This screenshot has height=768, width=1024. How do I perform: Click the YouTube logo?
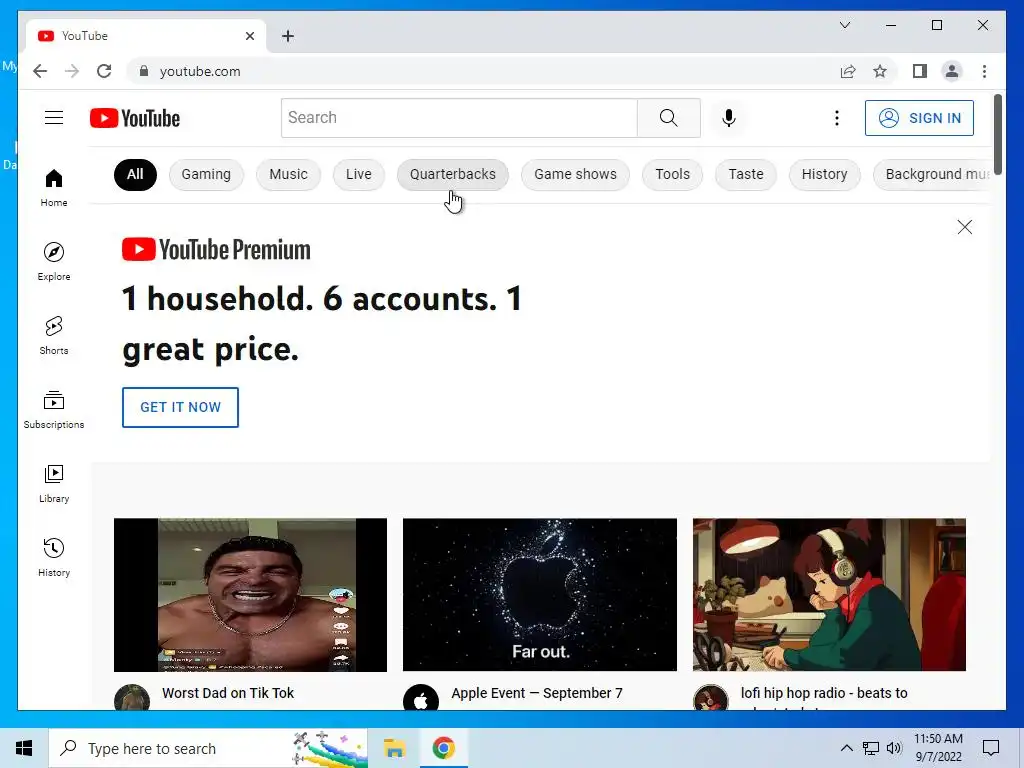tap(135, 118)
